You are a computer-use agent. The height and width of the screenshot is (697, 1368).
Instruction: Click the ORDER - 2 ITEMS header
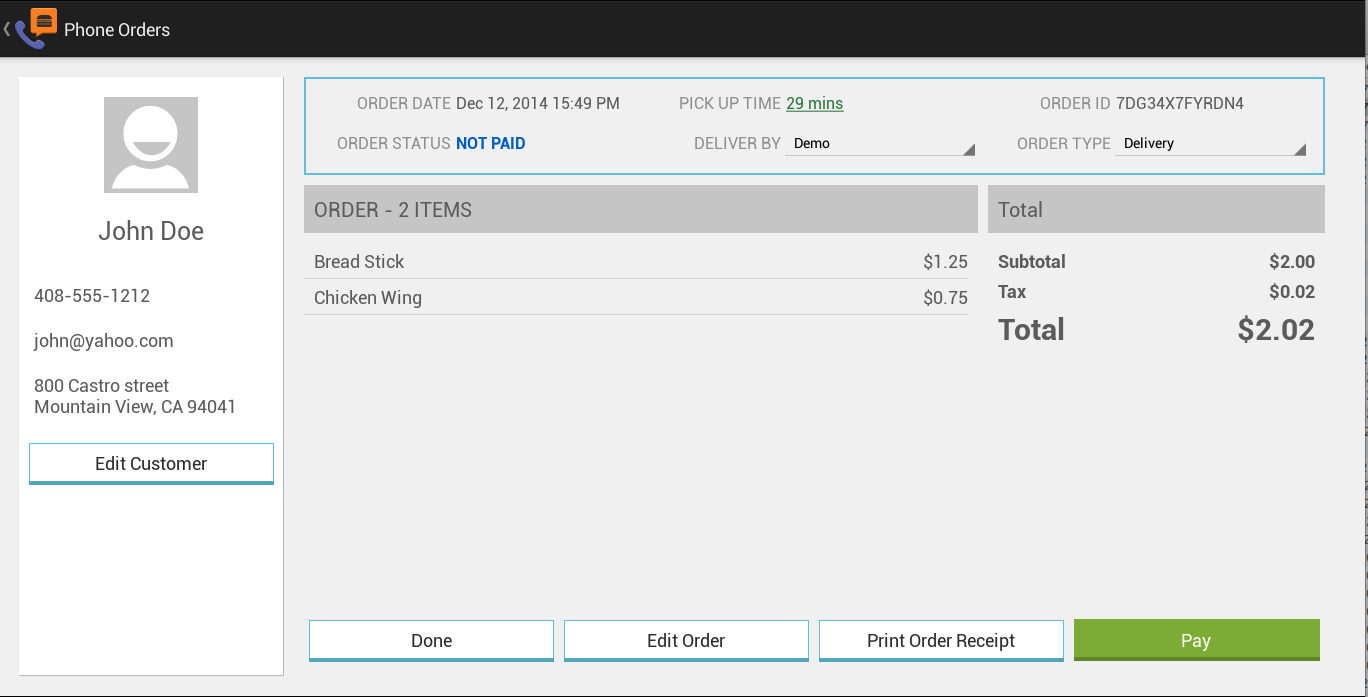pyautogui.click(x=641, y=209)
